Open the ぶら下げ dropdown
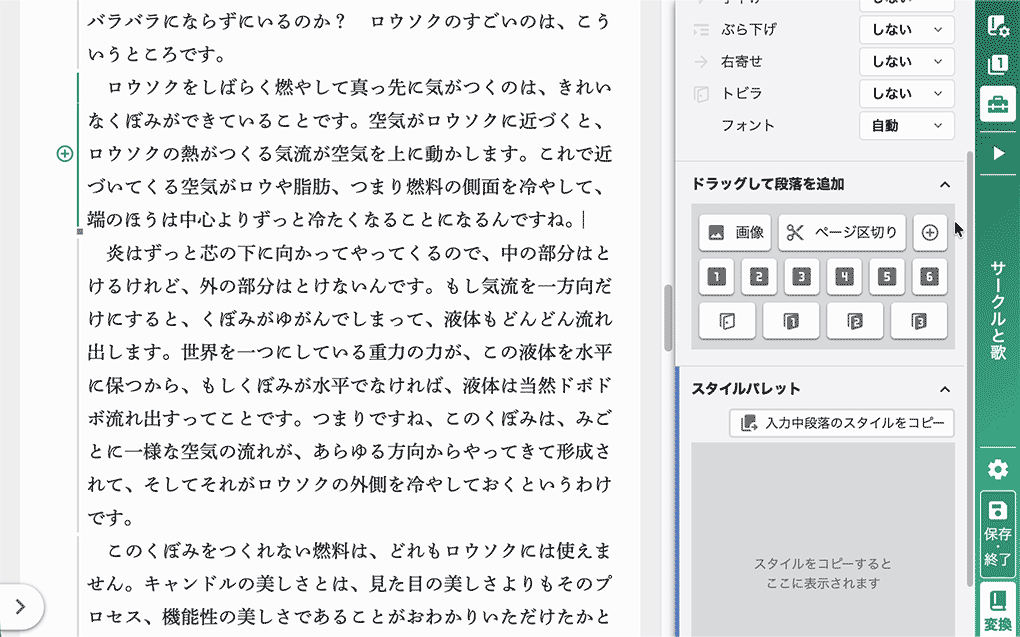Screen dimensions: 1020x637 (907, 30)
